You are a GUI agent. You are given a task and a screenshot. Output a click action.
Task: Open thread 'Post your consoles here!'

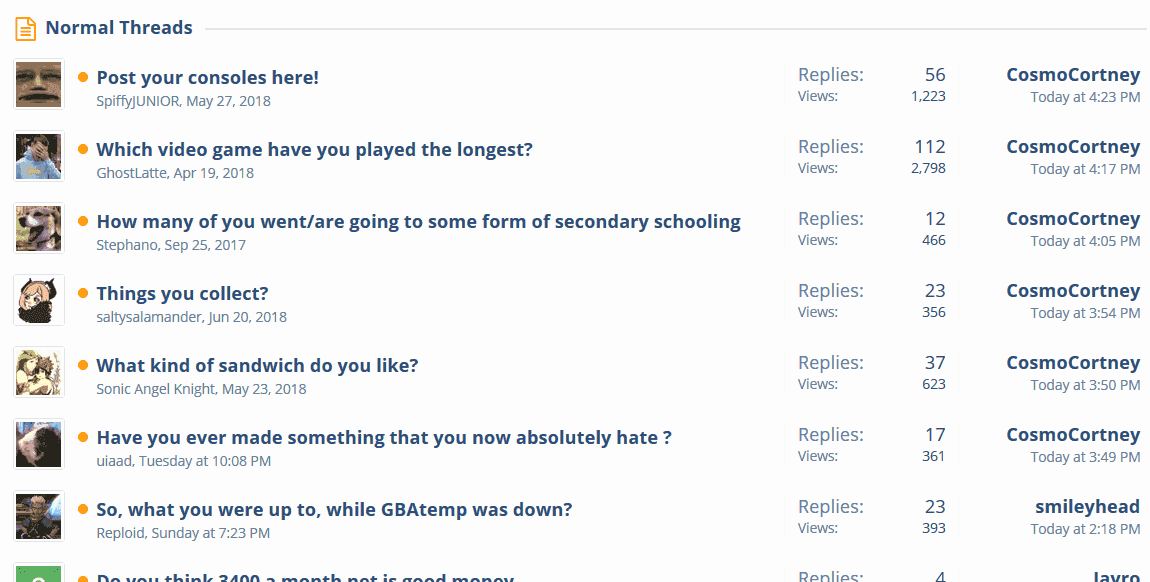[x=208, y=78]
